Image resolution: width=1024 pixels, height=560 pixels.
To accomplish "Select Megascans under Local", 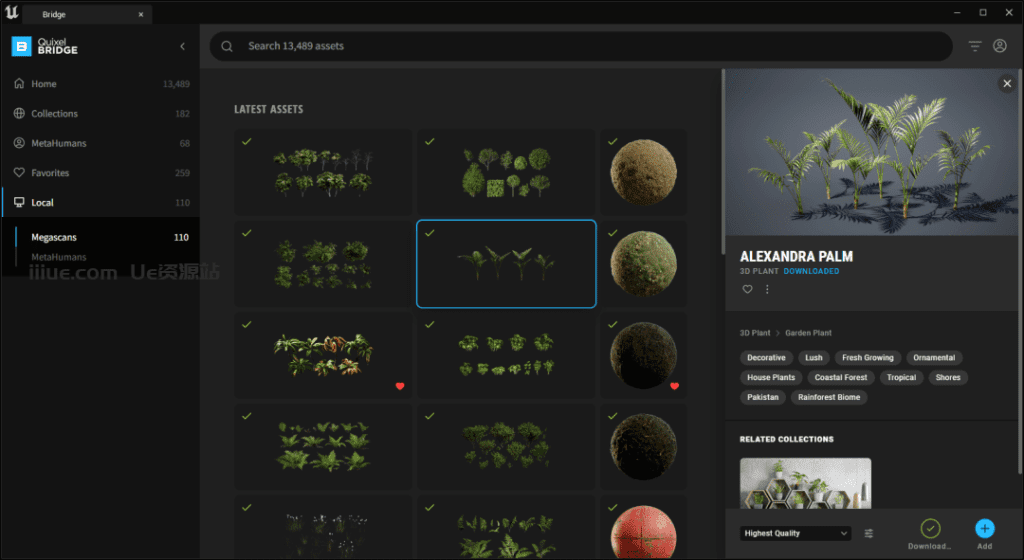I will (54, 237).
